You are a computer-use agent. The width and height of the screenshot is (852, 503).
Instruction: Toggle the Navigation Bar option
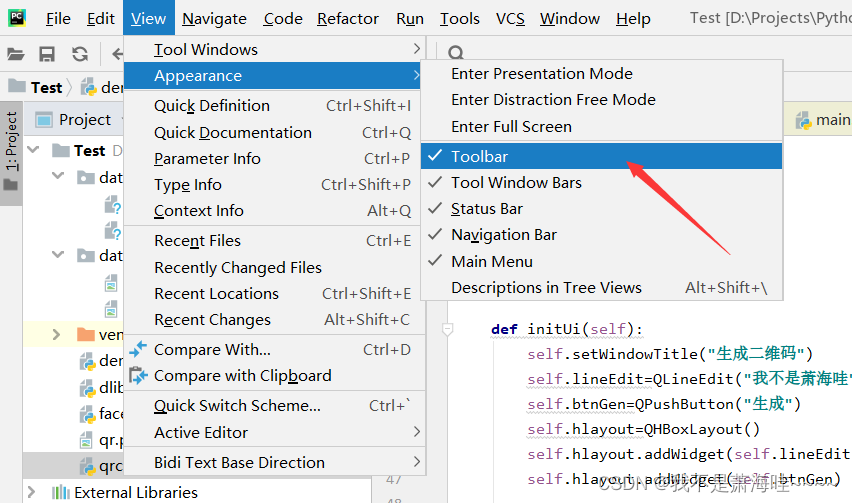click(x=602, y=235)
